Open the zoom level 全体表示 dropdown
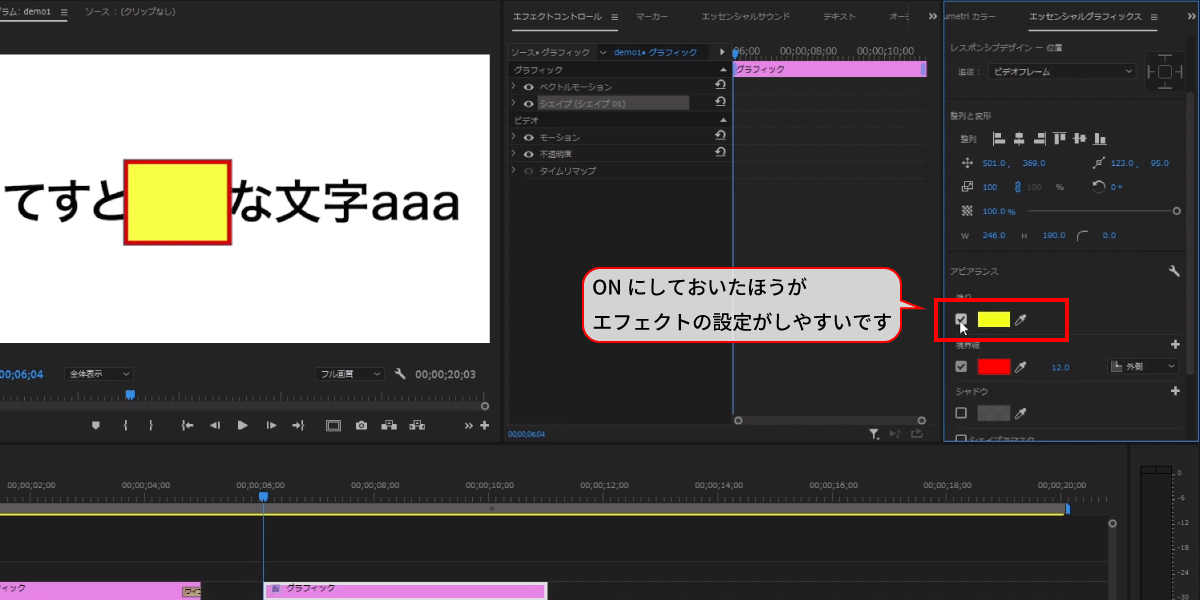This screenshot has width=1200, height=600. pos(99,373)
